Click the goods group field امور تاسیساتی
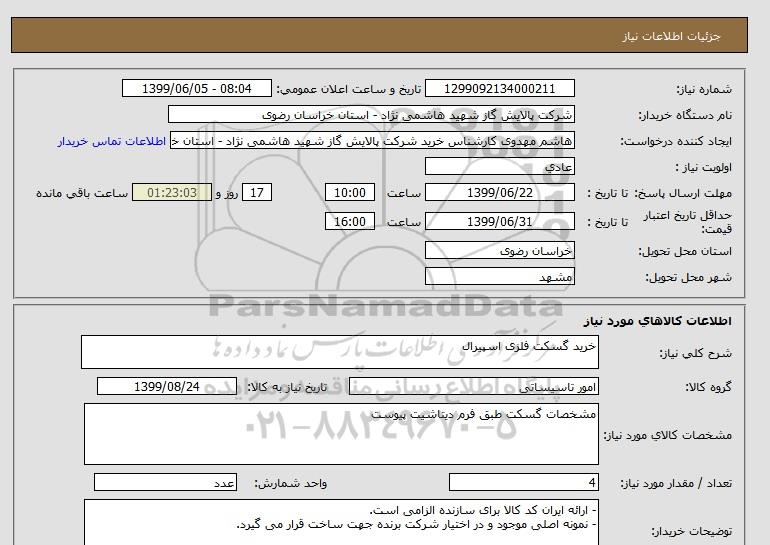The image size is (770, 545). [473, 386]
